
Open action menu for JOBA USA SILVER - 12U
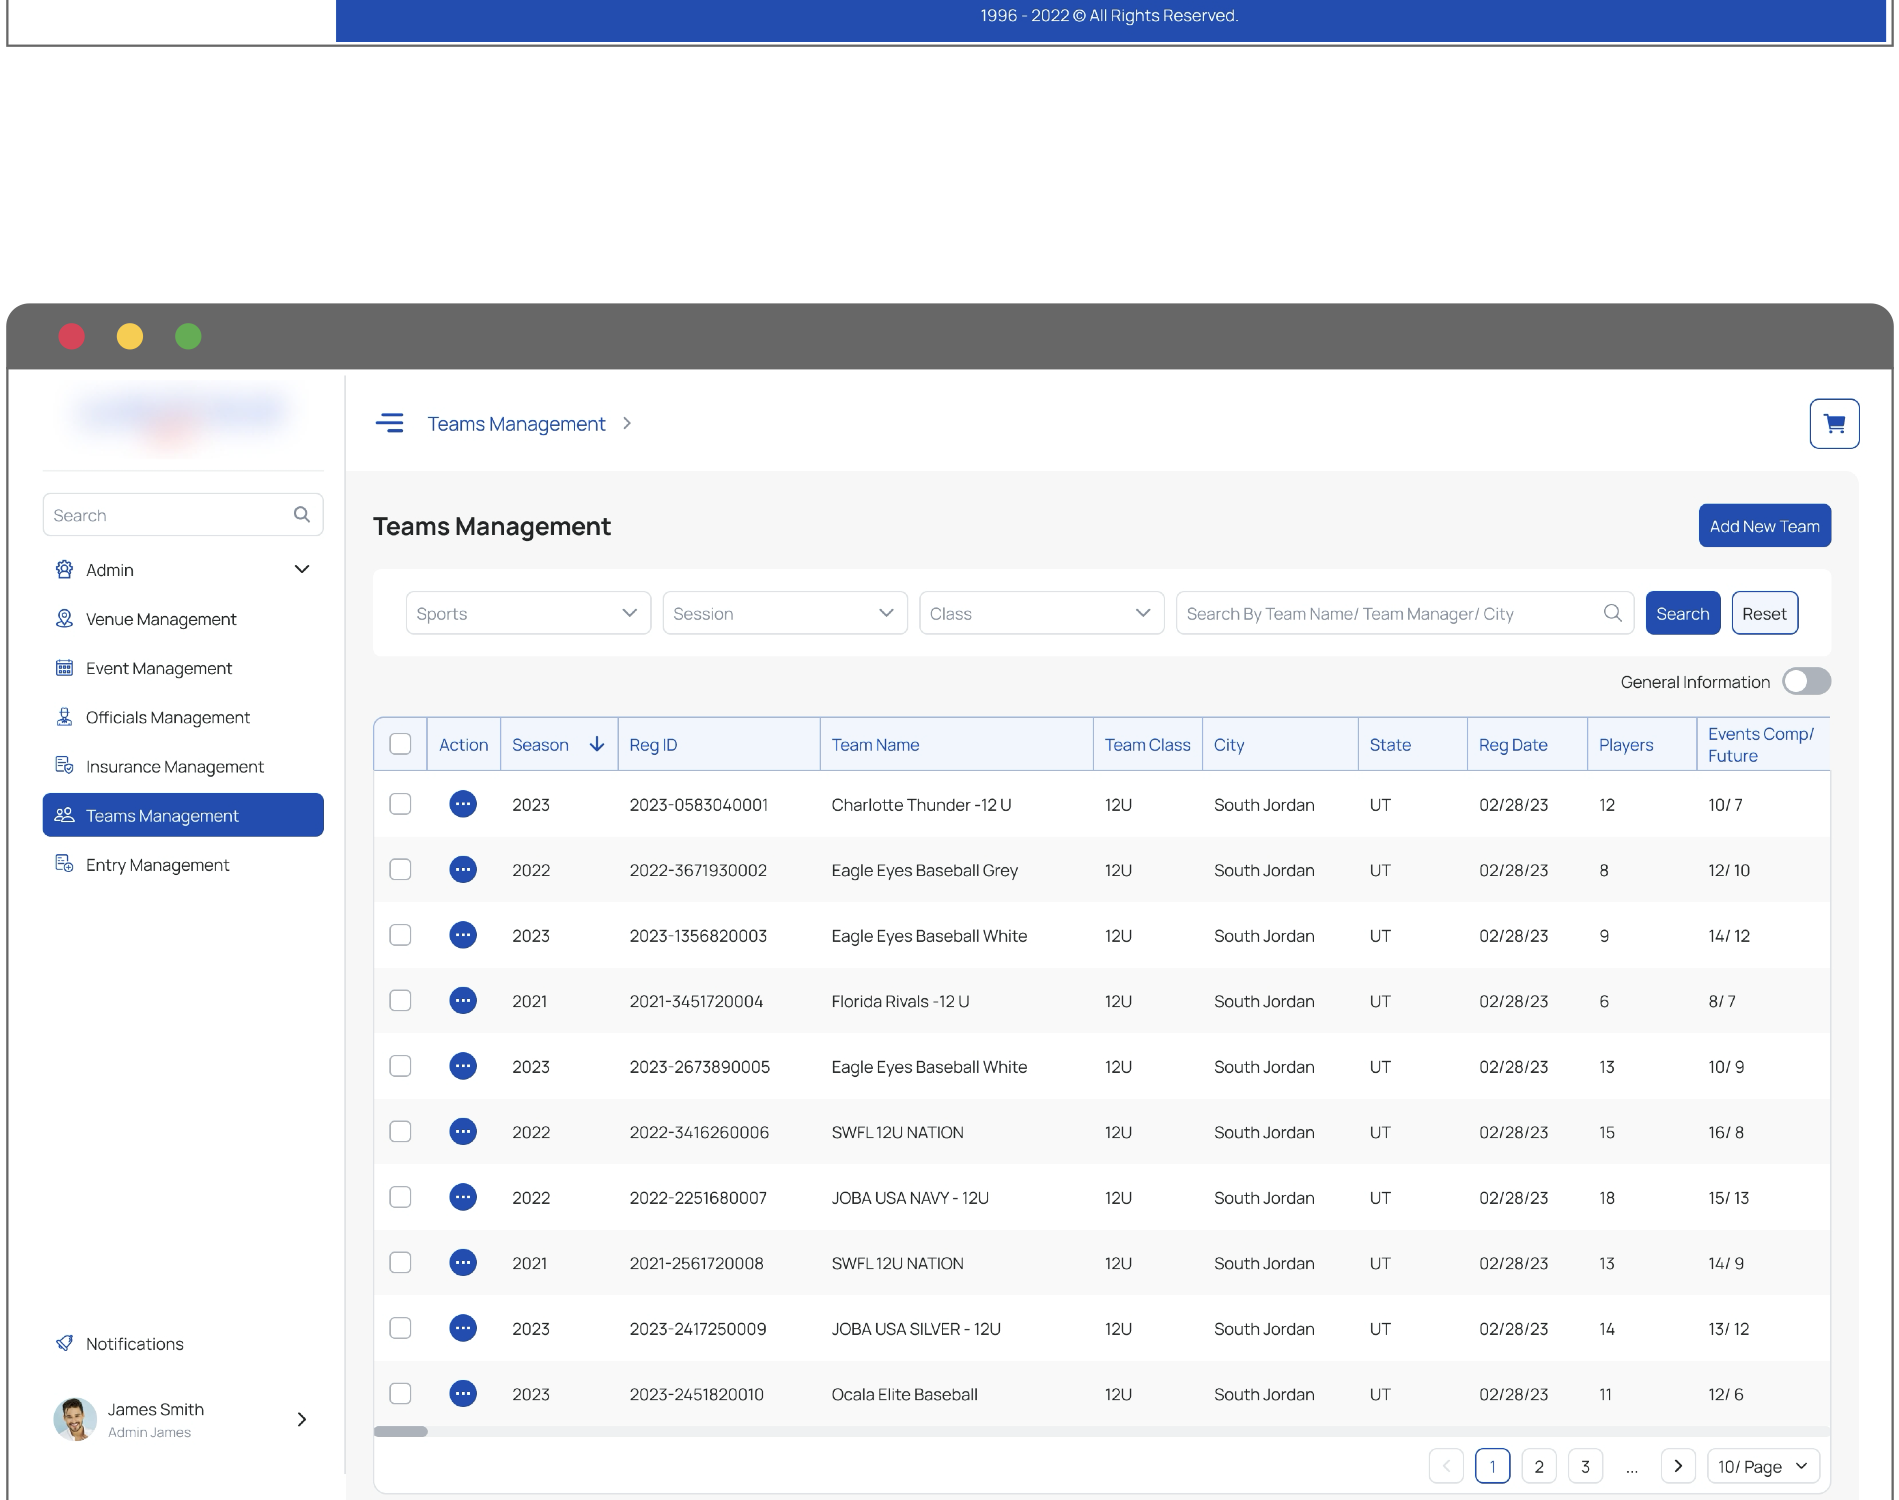pyautogui.click(x=463, y=1328)
